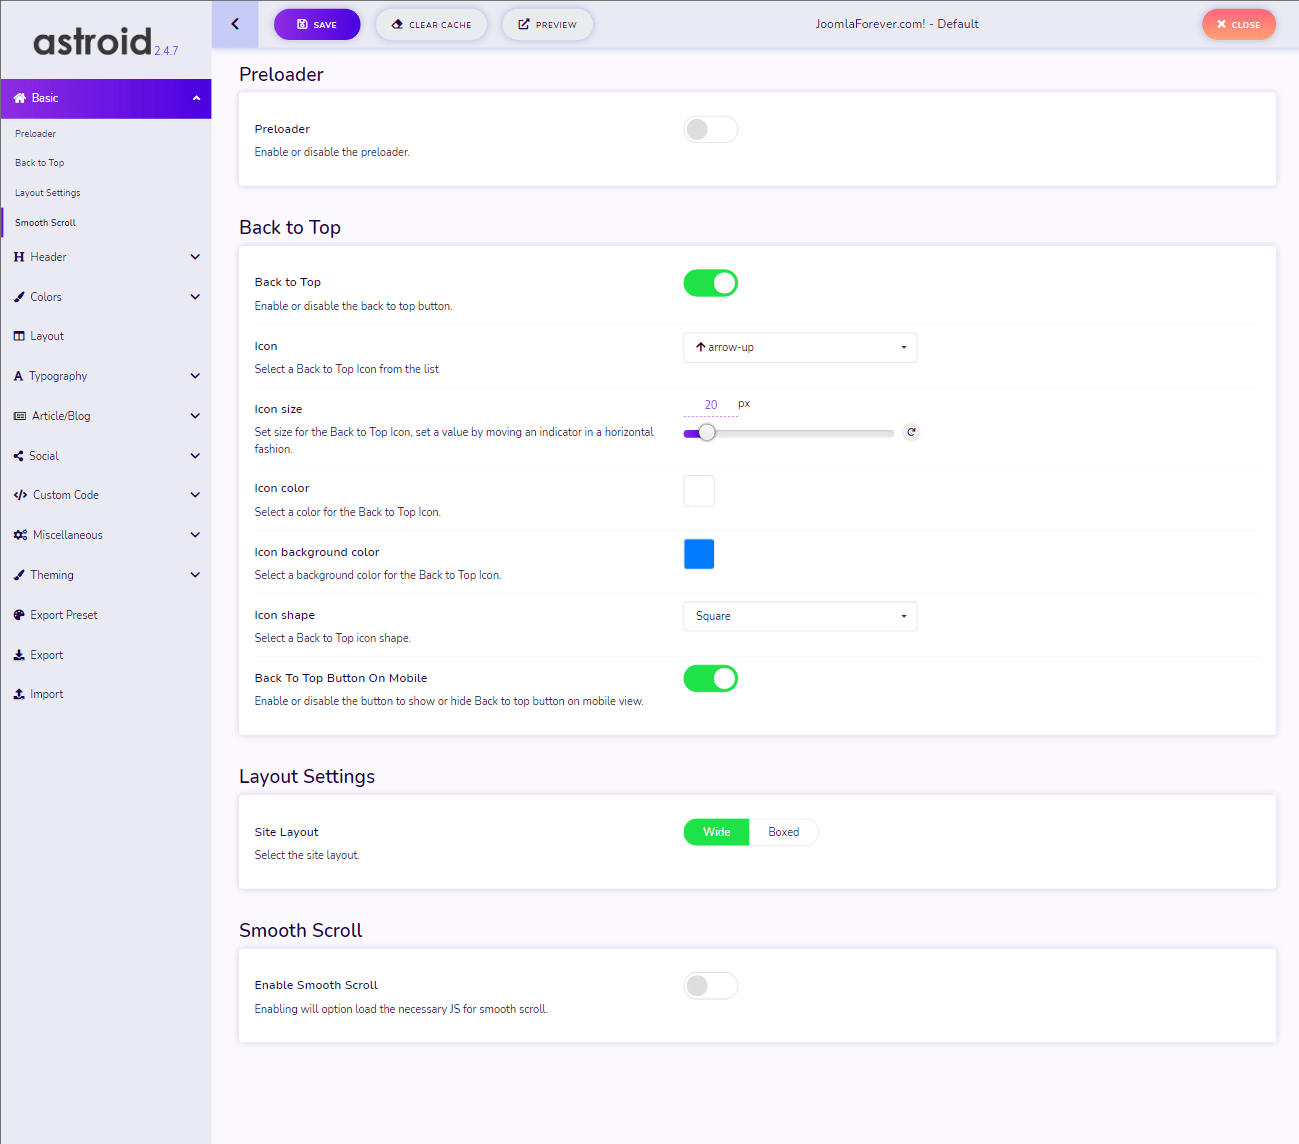The height and width of the screenshot is (1144, 1299).
Task: Click the Layout columns icon in sidebar
Action: 19,336
